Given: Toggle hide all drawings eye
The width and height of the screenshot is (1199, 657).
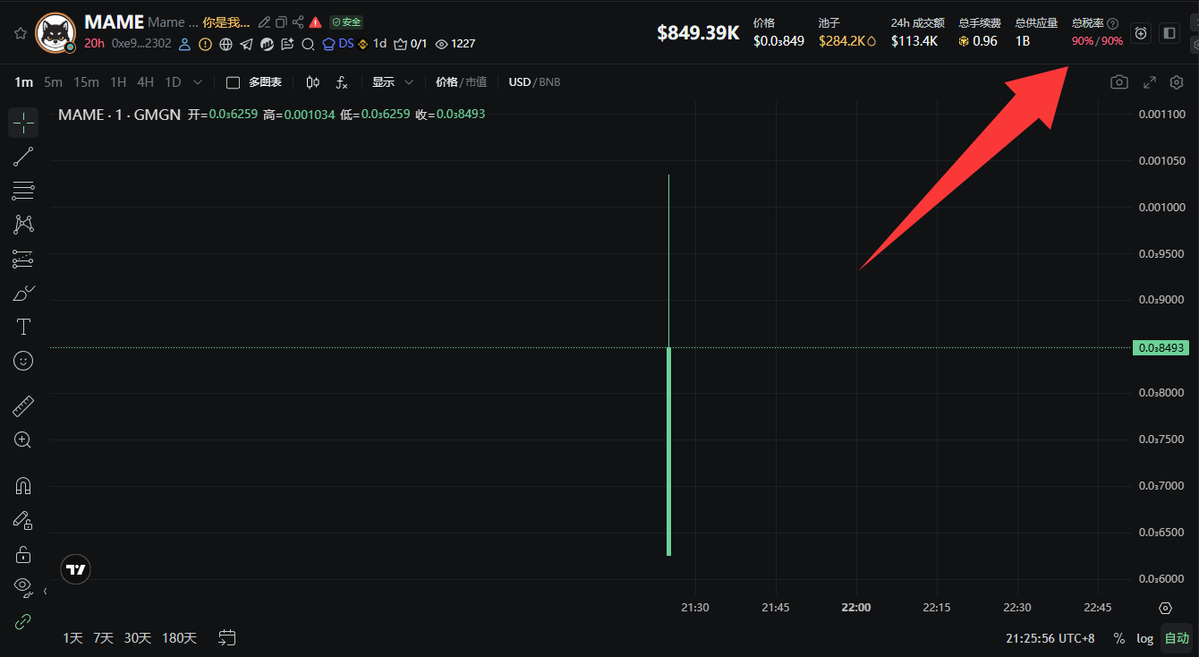Looking at the screenshot, I should [24, 586].
